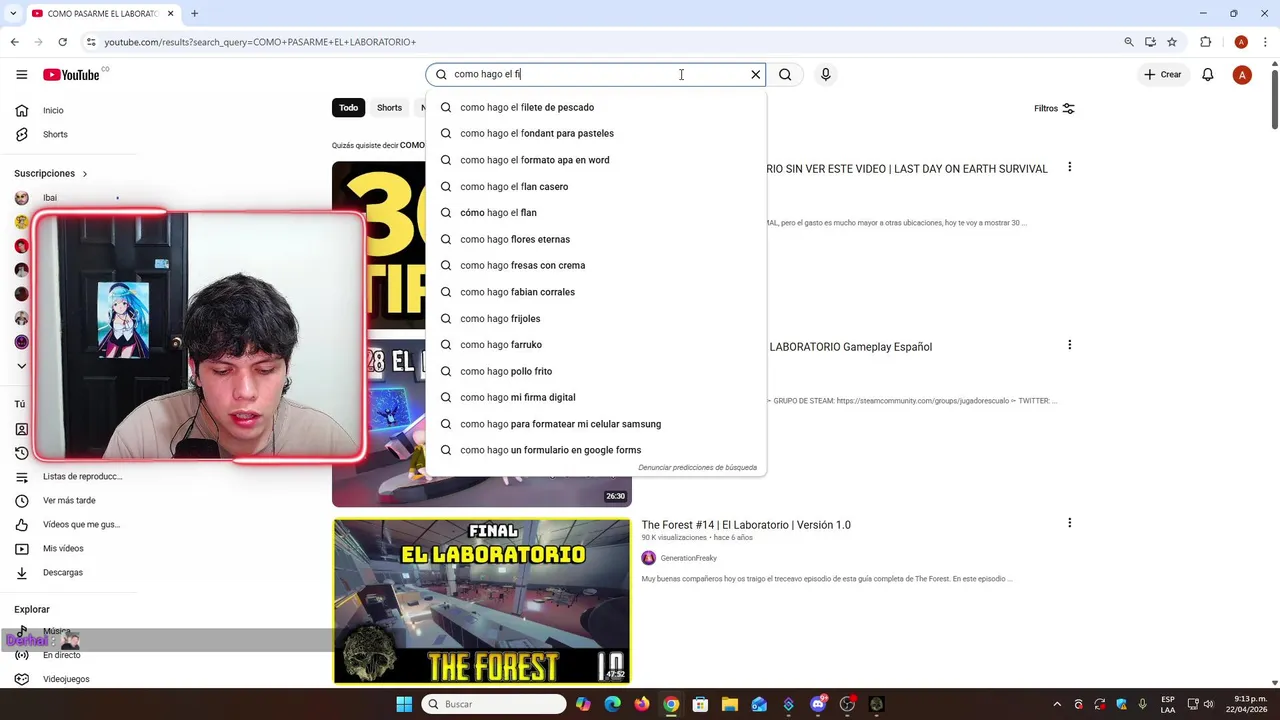Open the Windows Start menu
This screenshot has height=720, width=1280.
(404, 704)
